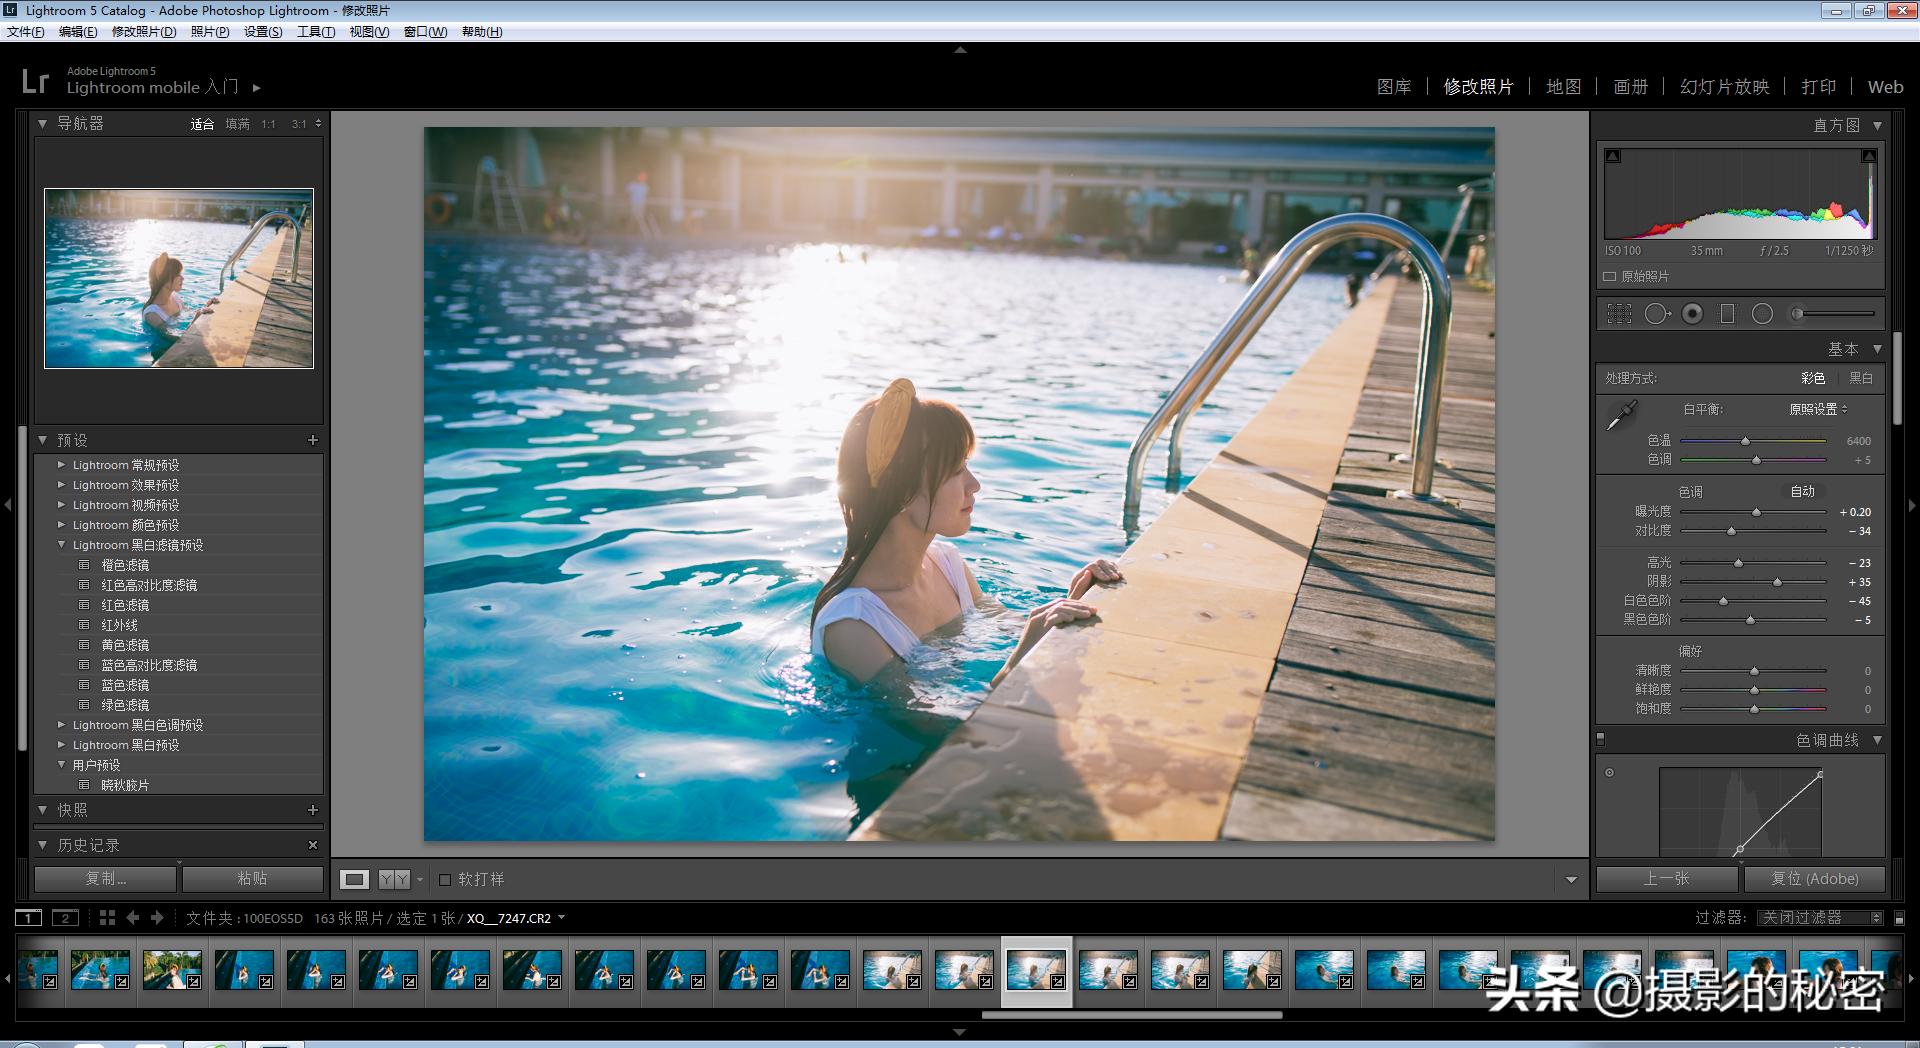Screen dimensions: 1920x1048
Task: Click the 复制... button
Action: pos(106,879)
